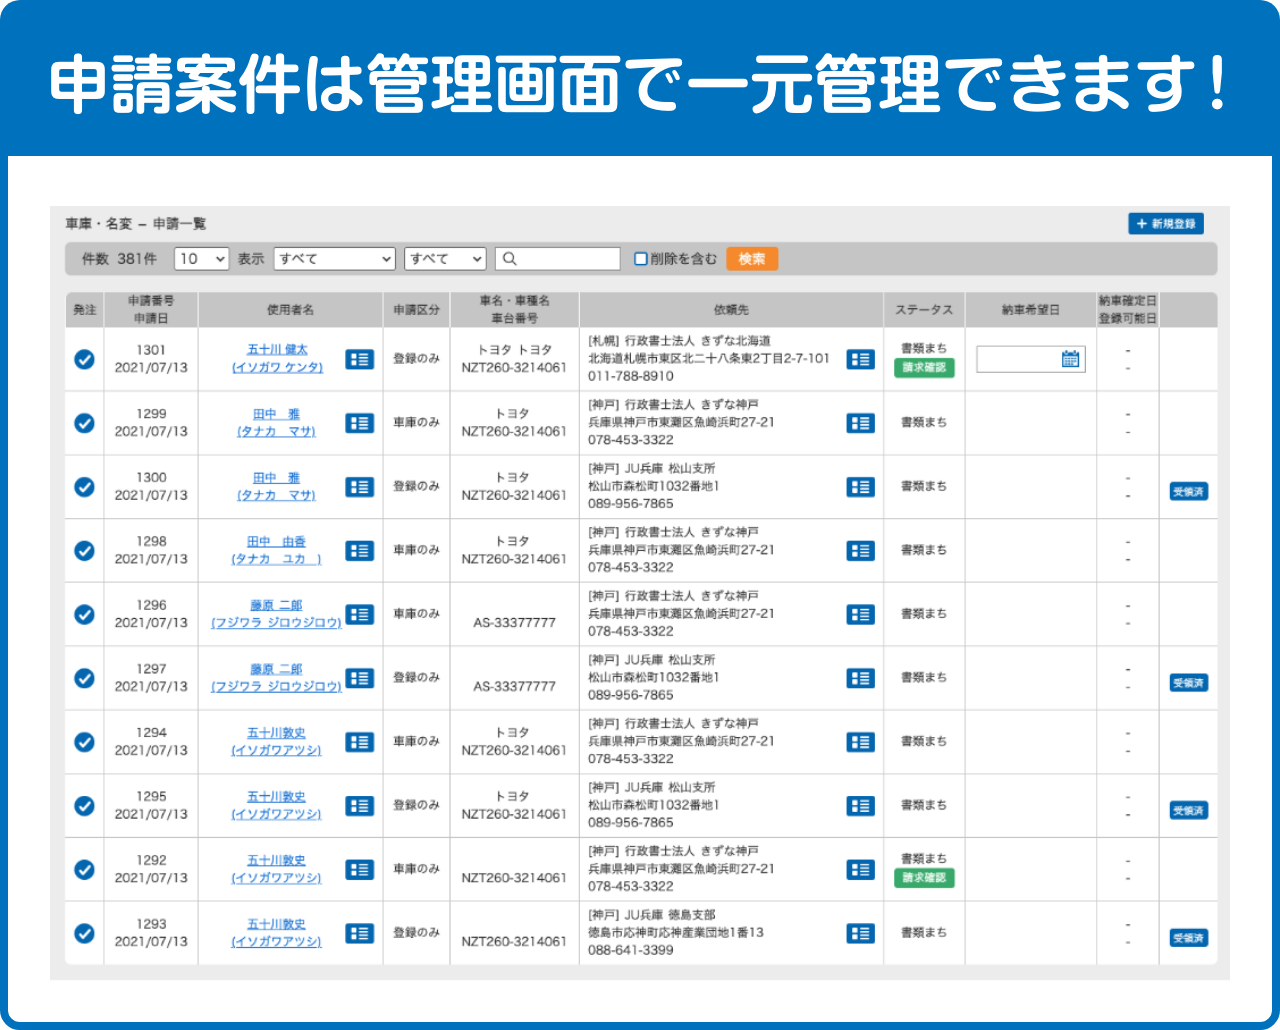
Task: Open 依頼先 detail icon in row 1295
Action: click(x=861, y=806)
